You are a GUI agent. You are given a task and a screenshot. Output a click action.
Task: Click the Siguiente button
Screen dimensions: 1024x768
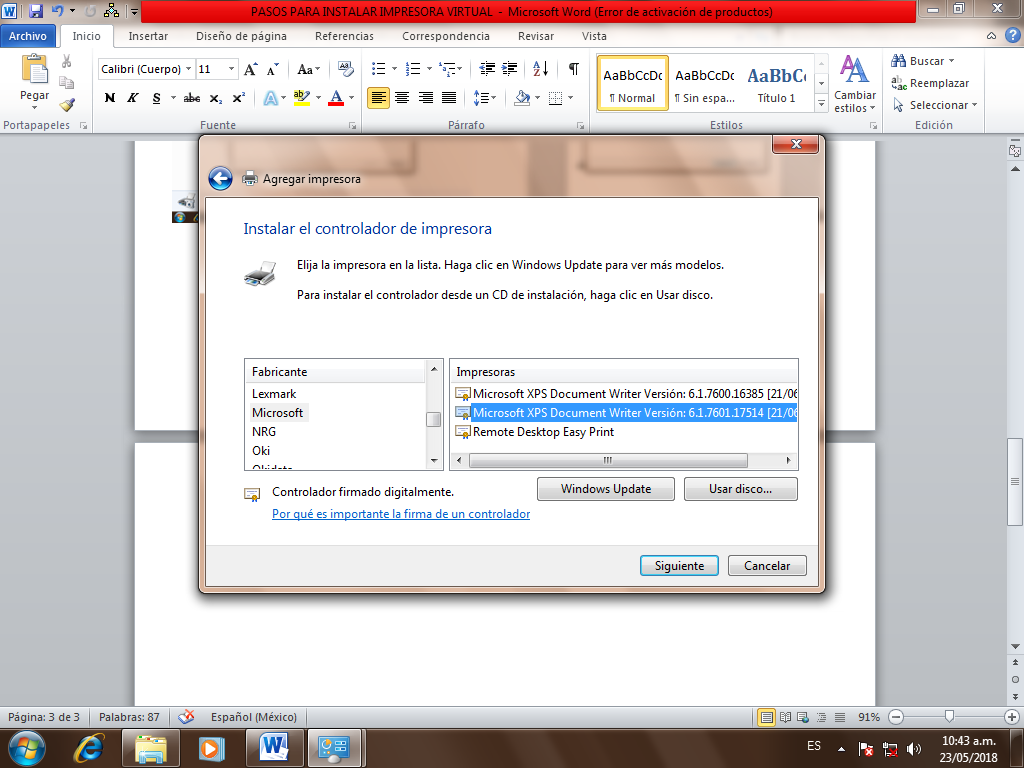pos(679,566)
